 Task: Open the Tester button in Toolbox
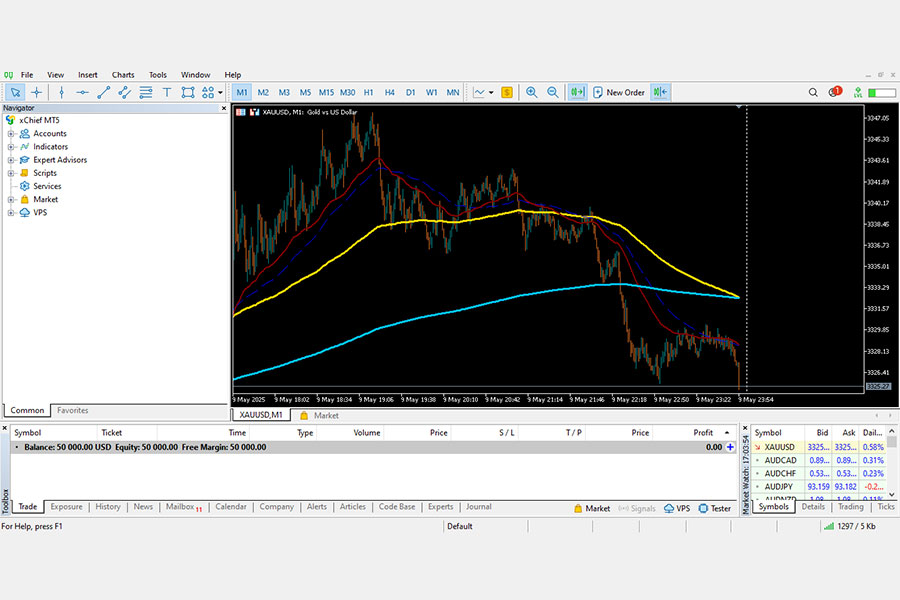pyautogui.click(x=715, y=509)
